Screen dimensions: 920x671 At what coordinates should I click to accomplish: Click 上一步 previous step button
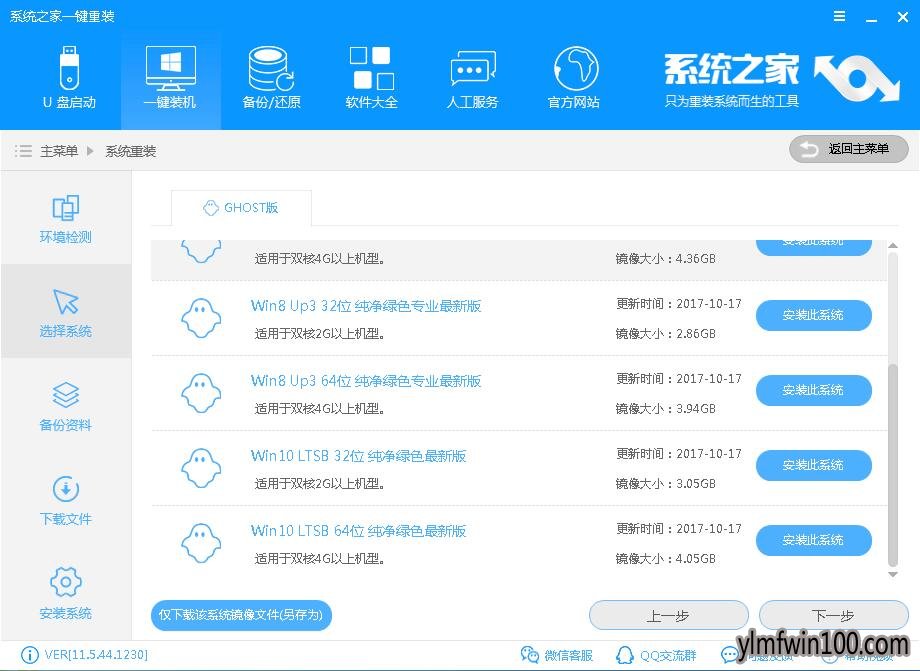point(668,616)
